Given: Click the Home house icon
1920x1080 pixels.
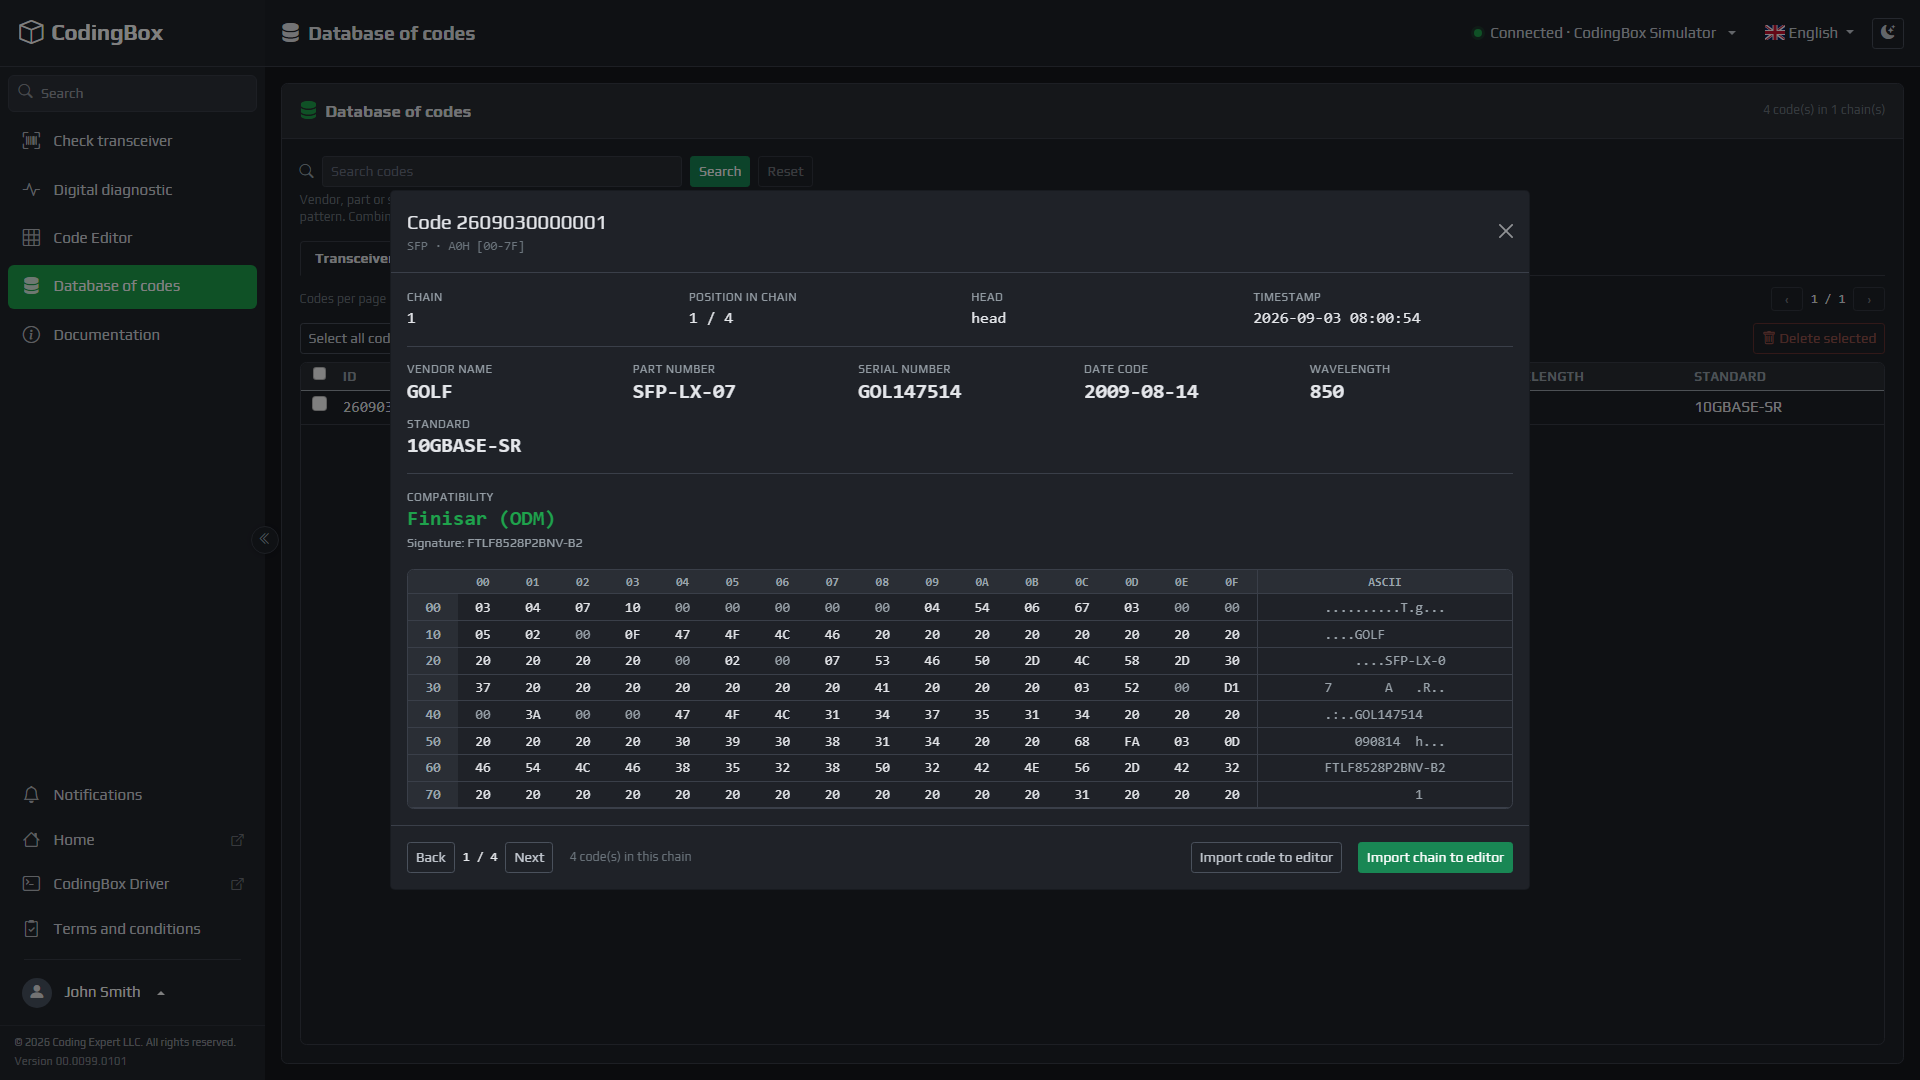Looking at the screenshot, I should tap(32, 840).
